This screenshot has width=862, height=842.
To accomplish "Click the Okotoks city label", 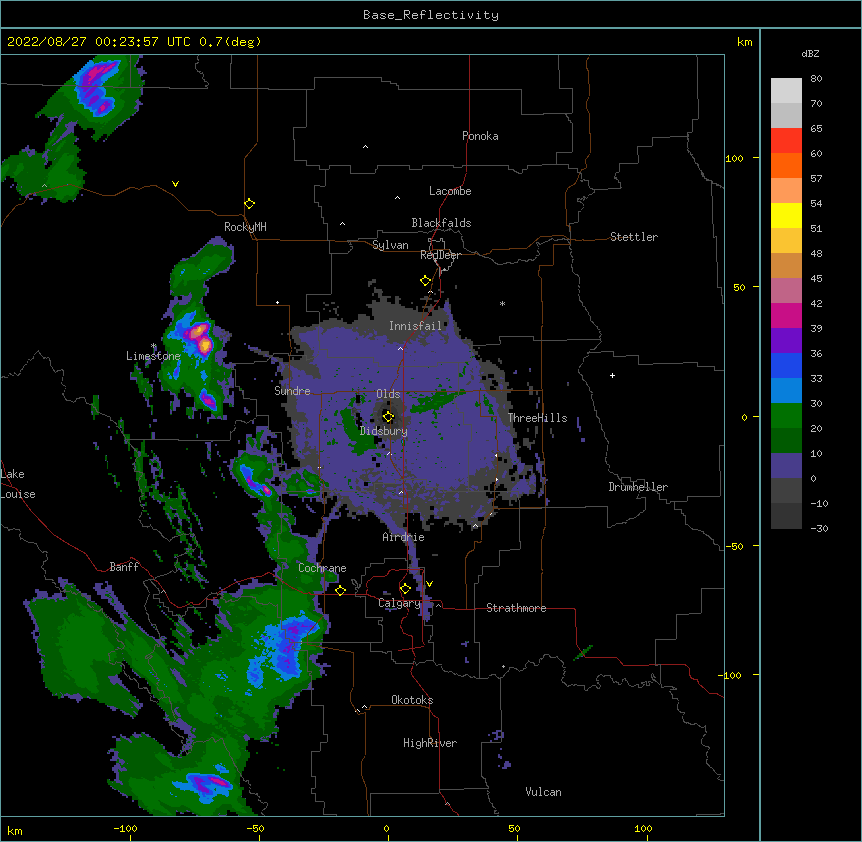I will (x=412, y=700).
